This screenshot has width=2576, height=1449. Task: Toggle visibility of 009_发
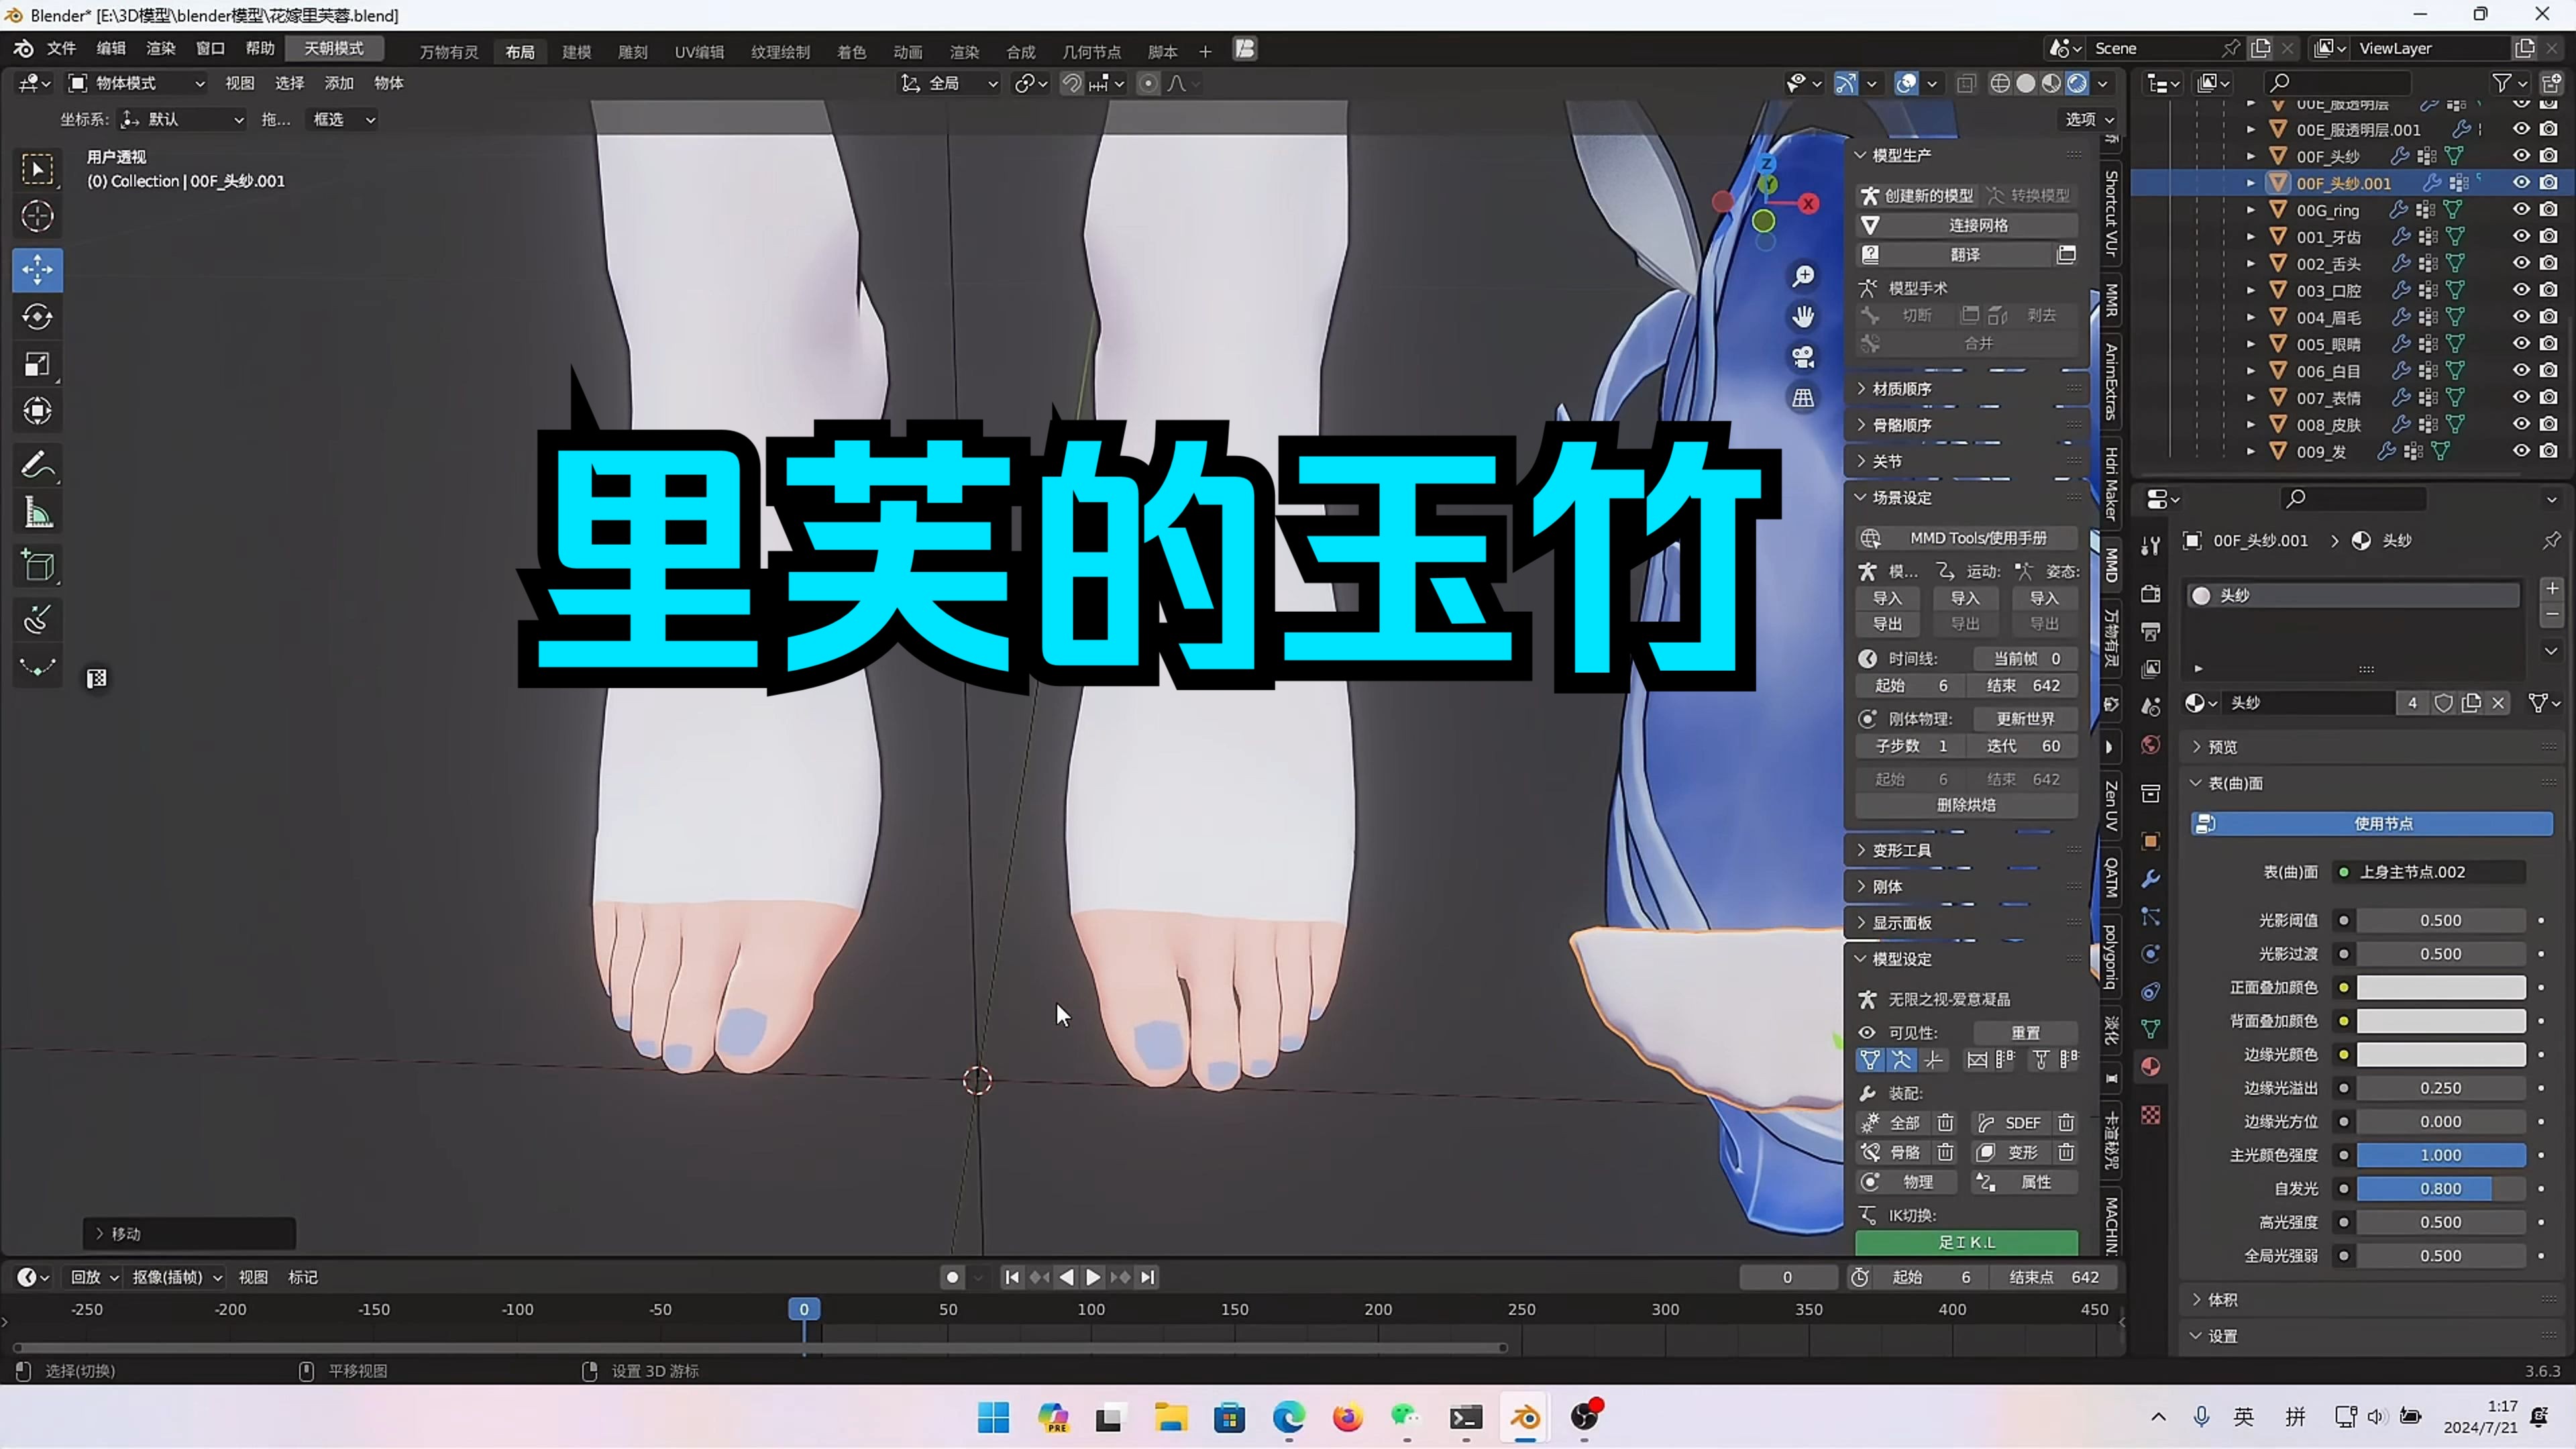pos(2521,451)
